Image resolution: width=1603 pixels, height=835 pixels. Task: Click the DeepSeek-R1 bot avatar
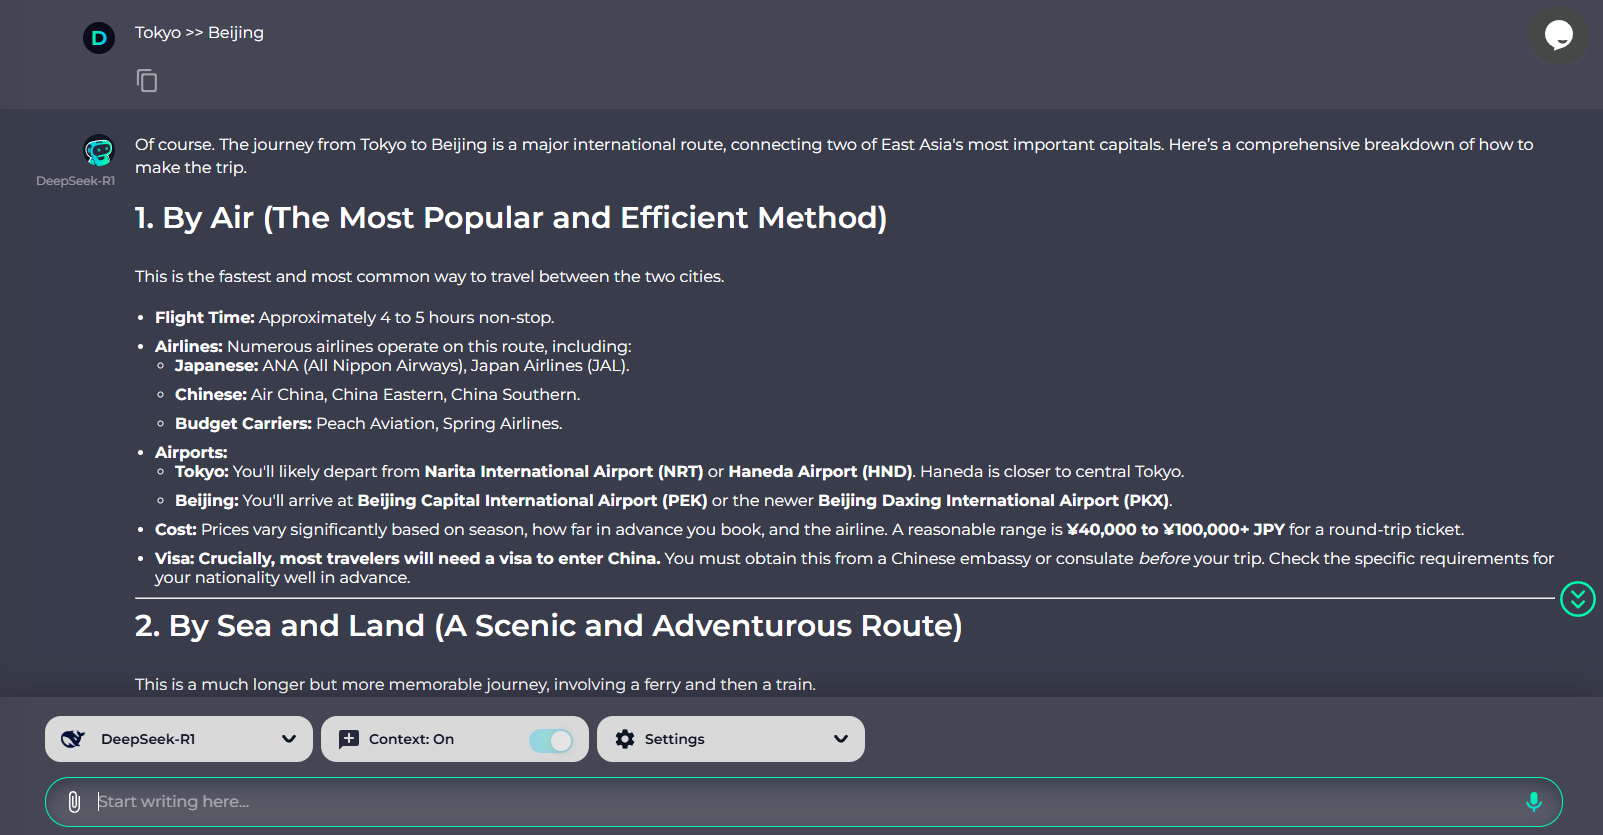coord(99,151)
